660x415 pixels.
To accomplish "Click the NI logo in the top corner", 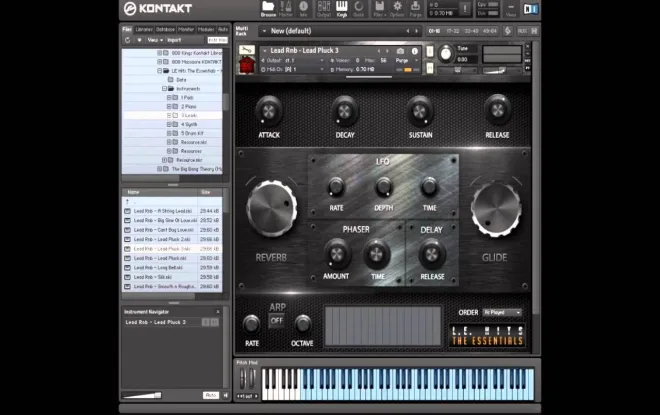I will click(531, 9).
